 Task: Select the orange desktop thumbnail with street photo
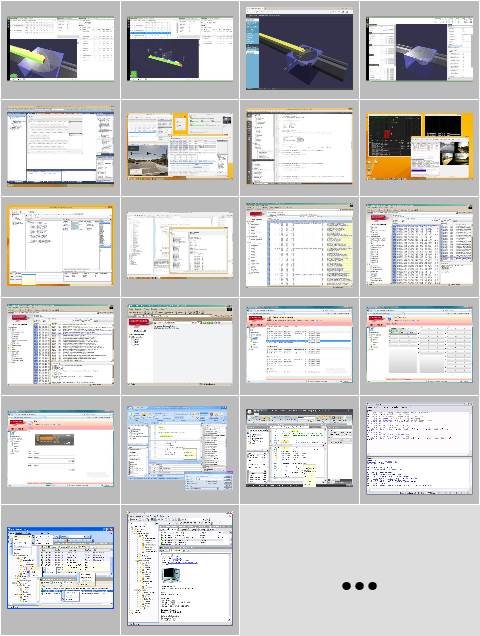(180, 146)
